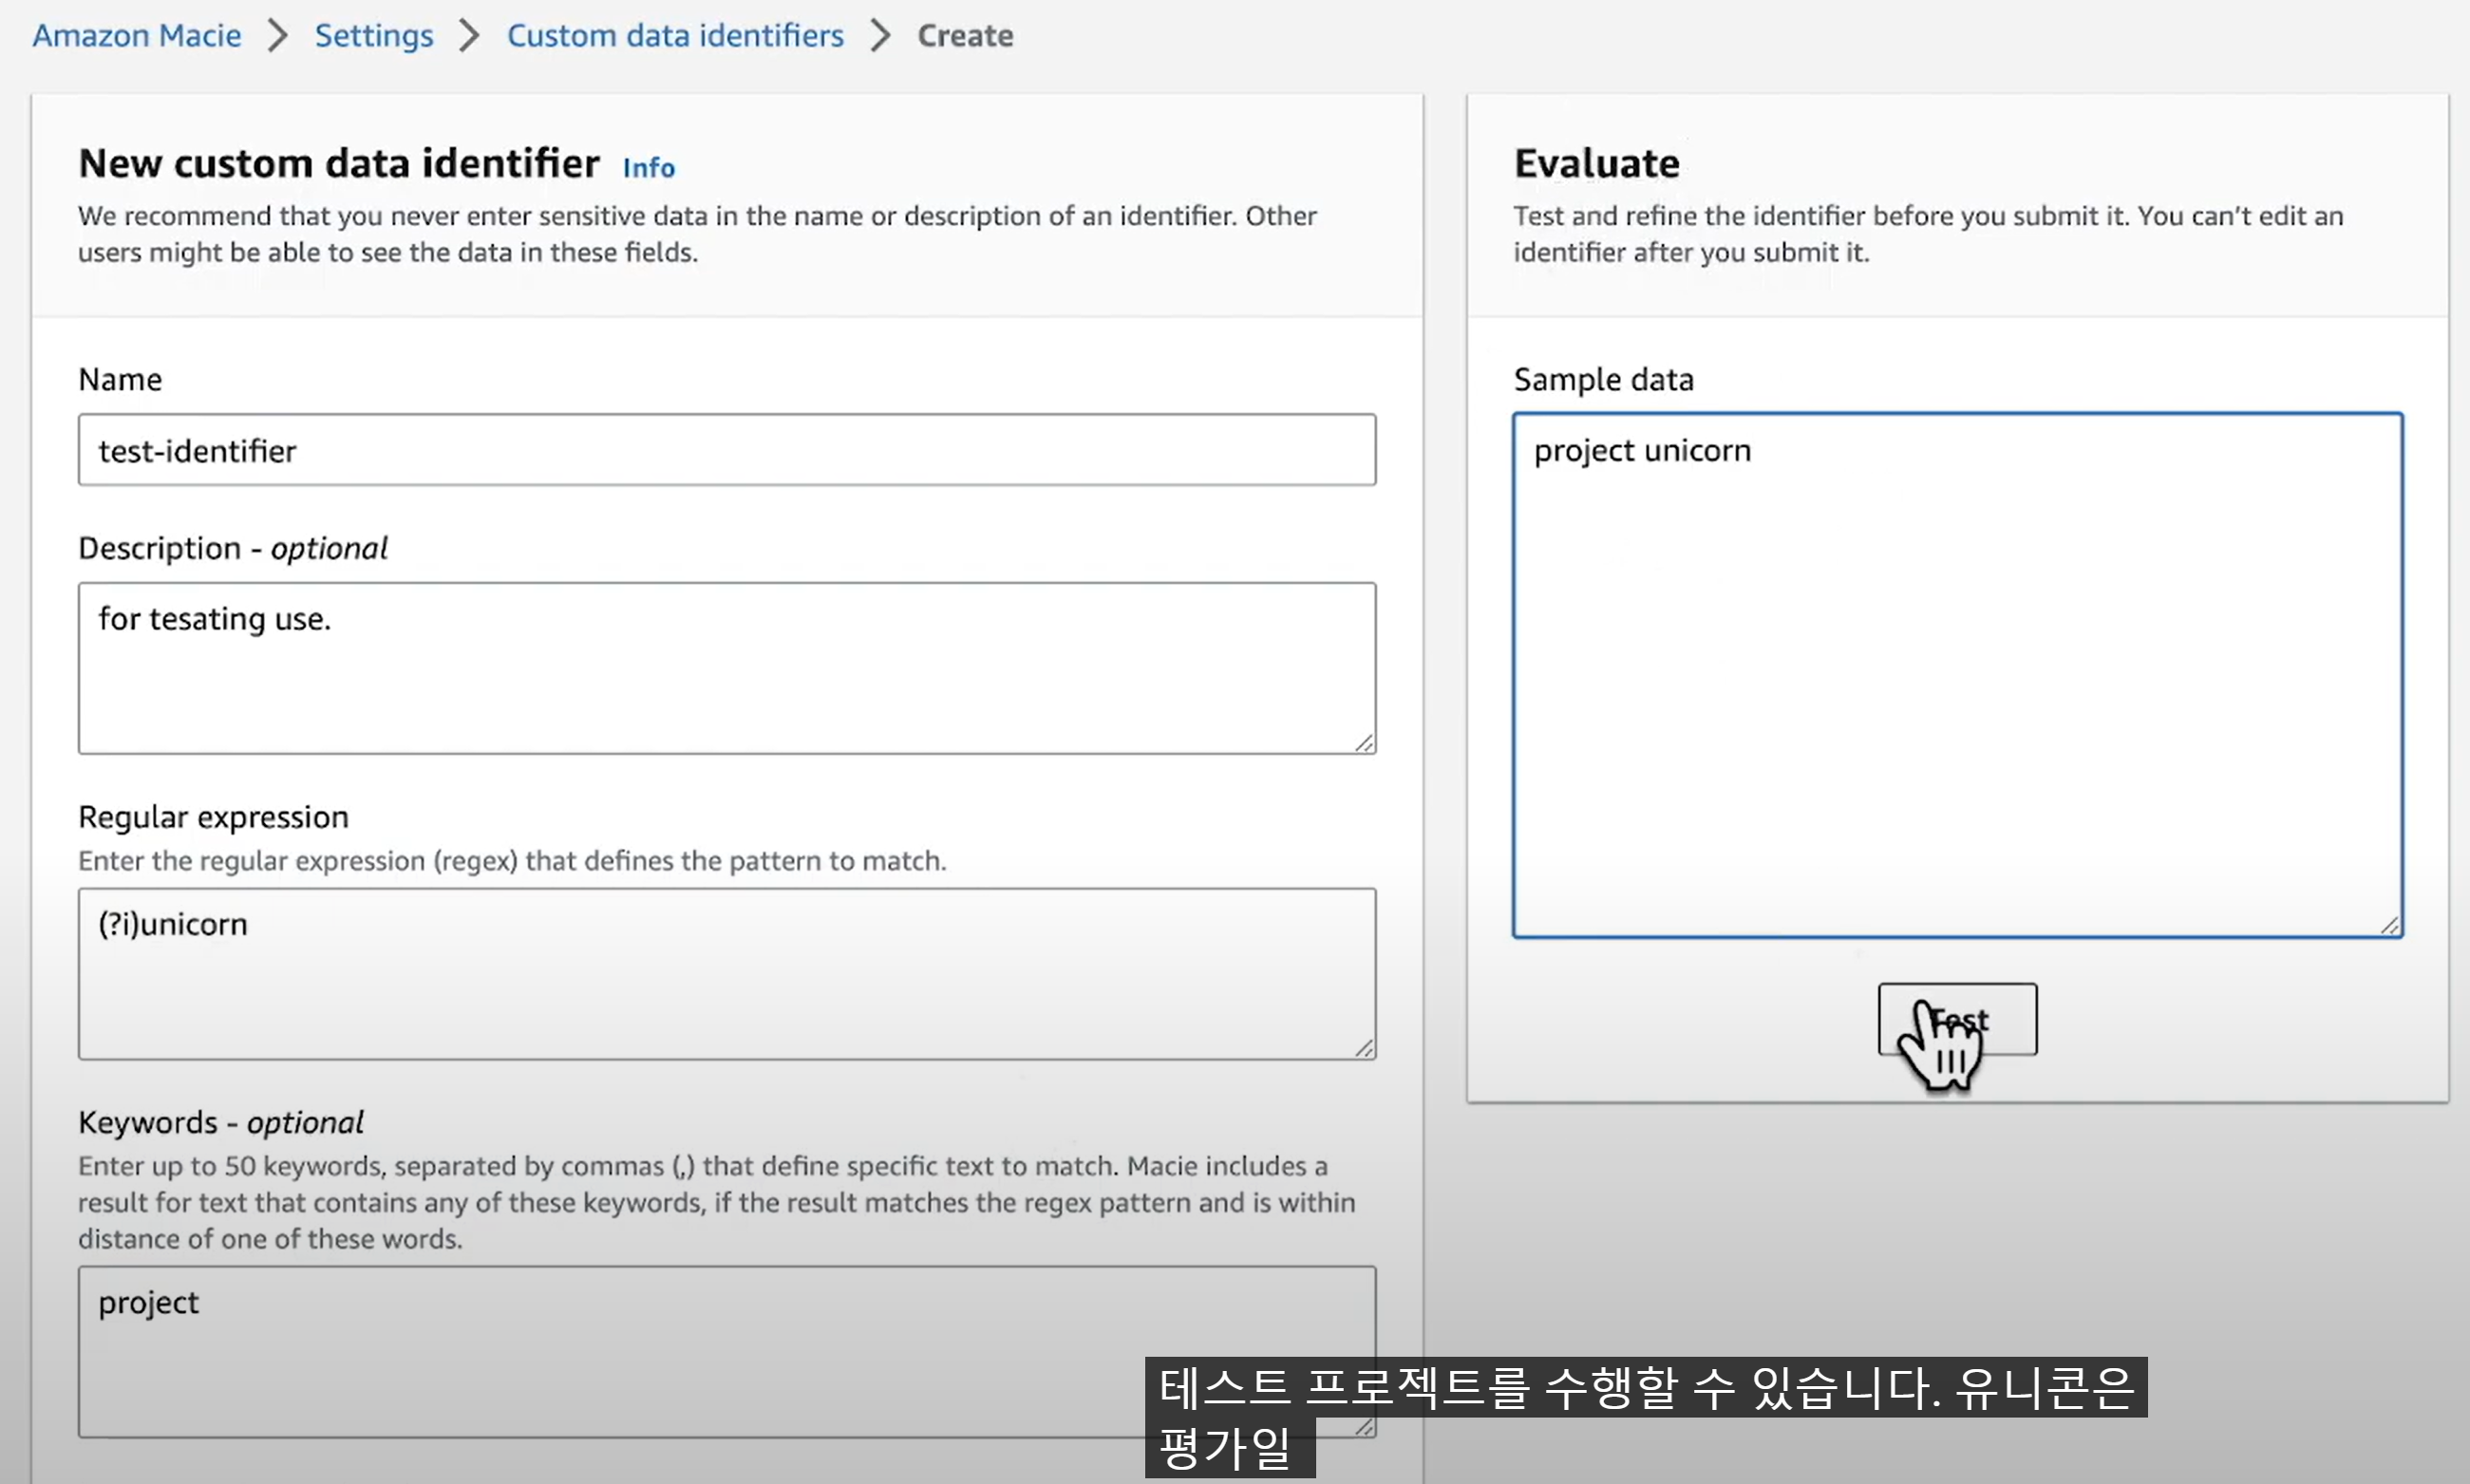This screenshot has height=1484, width=2470.
Task: Click chevron after Amazon Macie breadcrumb
Action: coord(278,35)
